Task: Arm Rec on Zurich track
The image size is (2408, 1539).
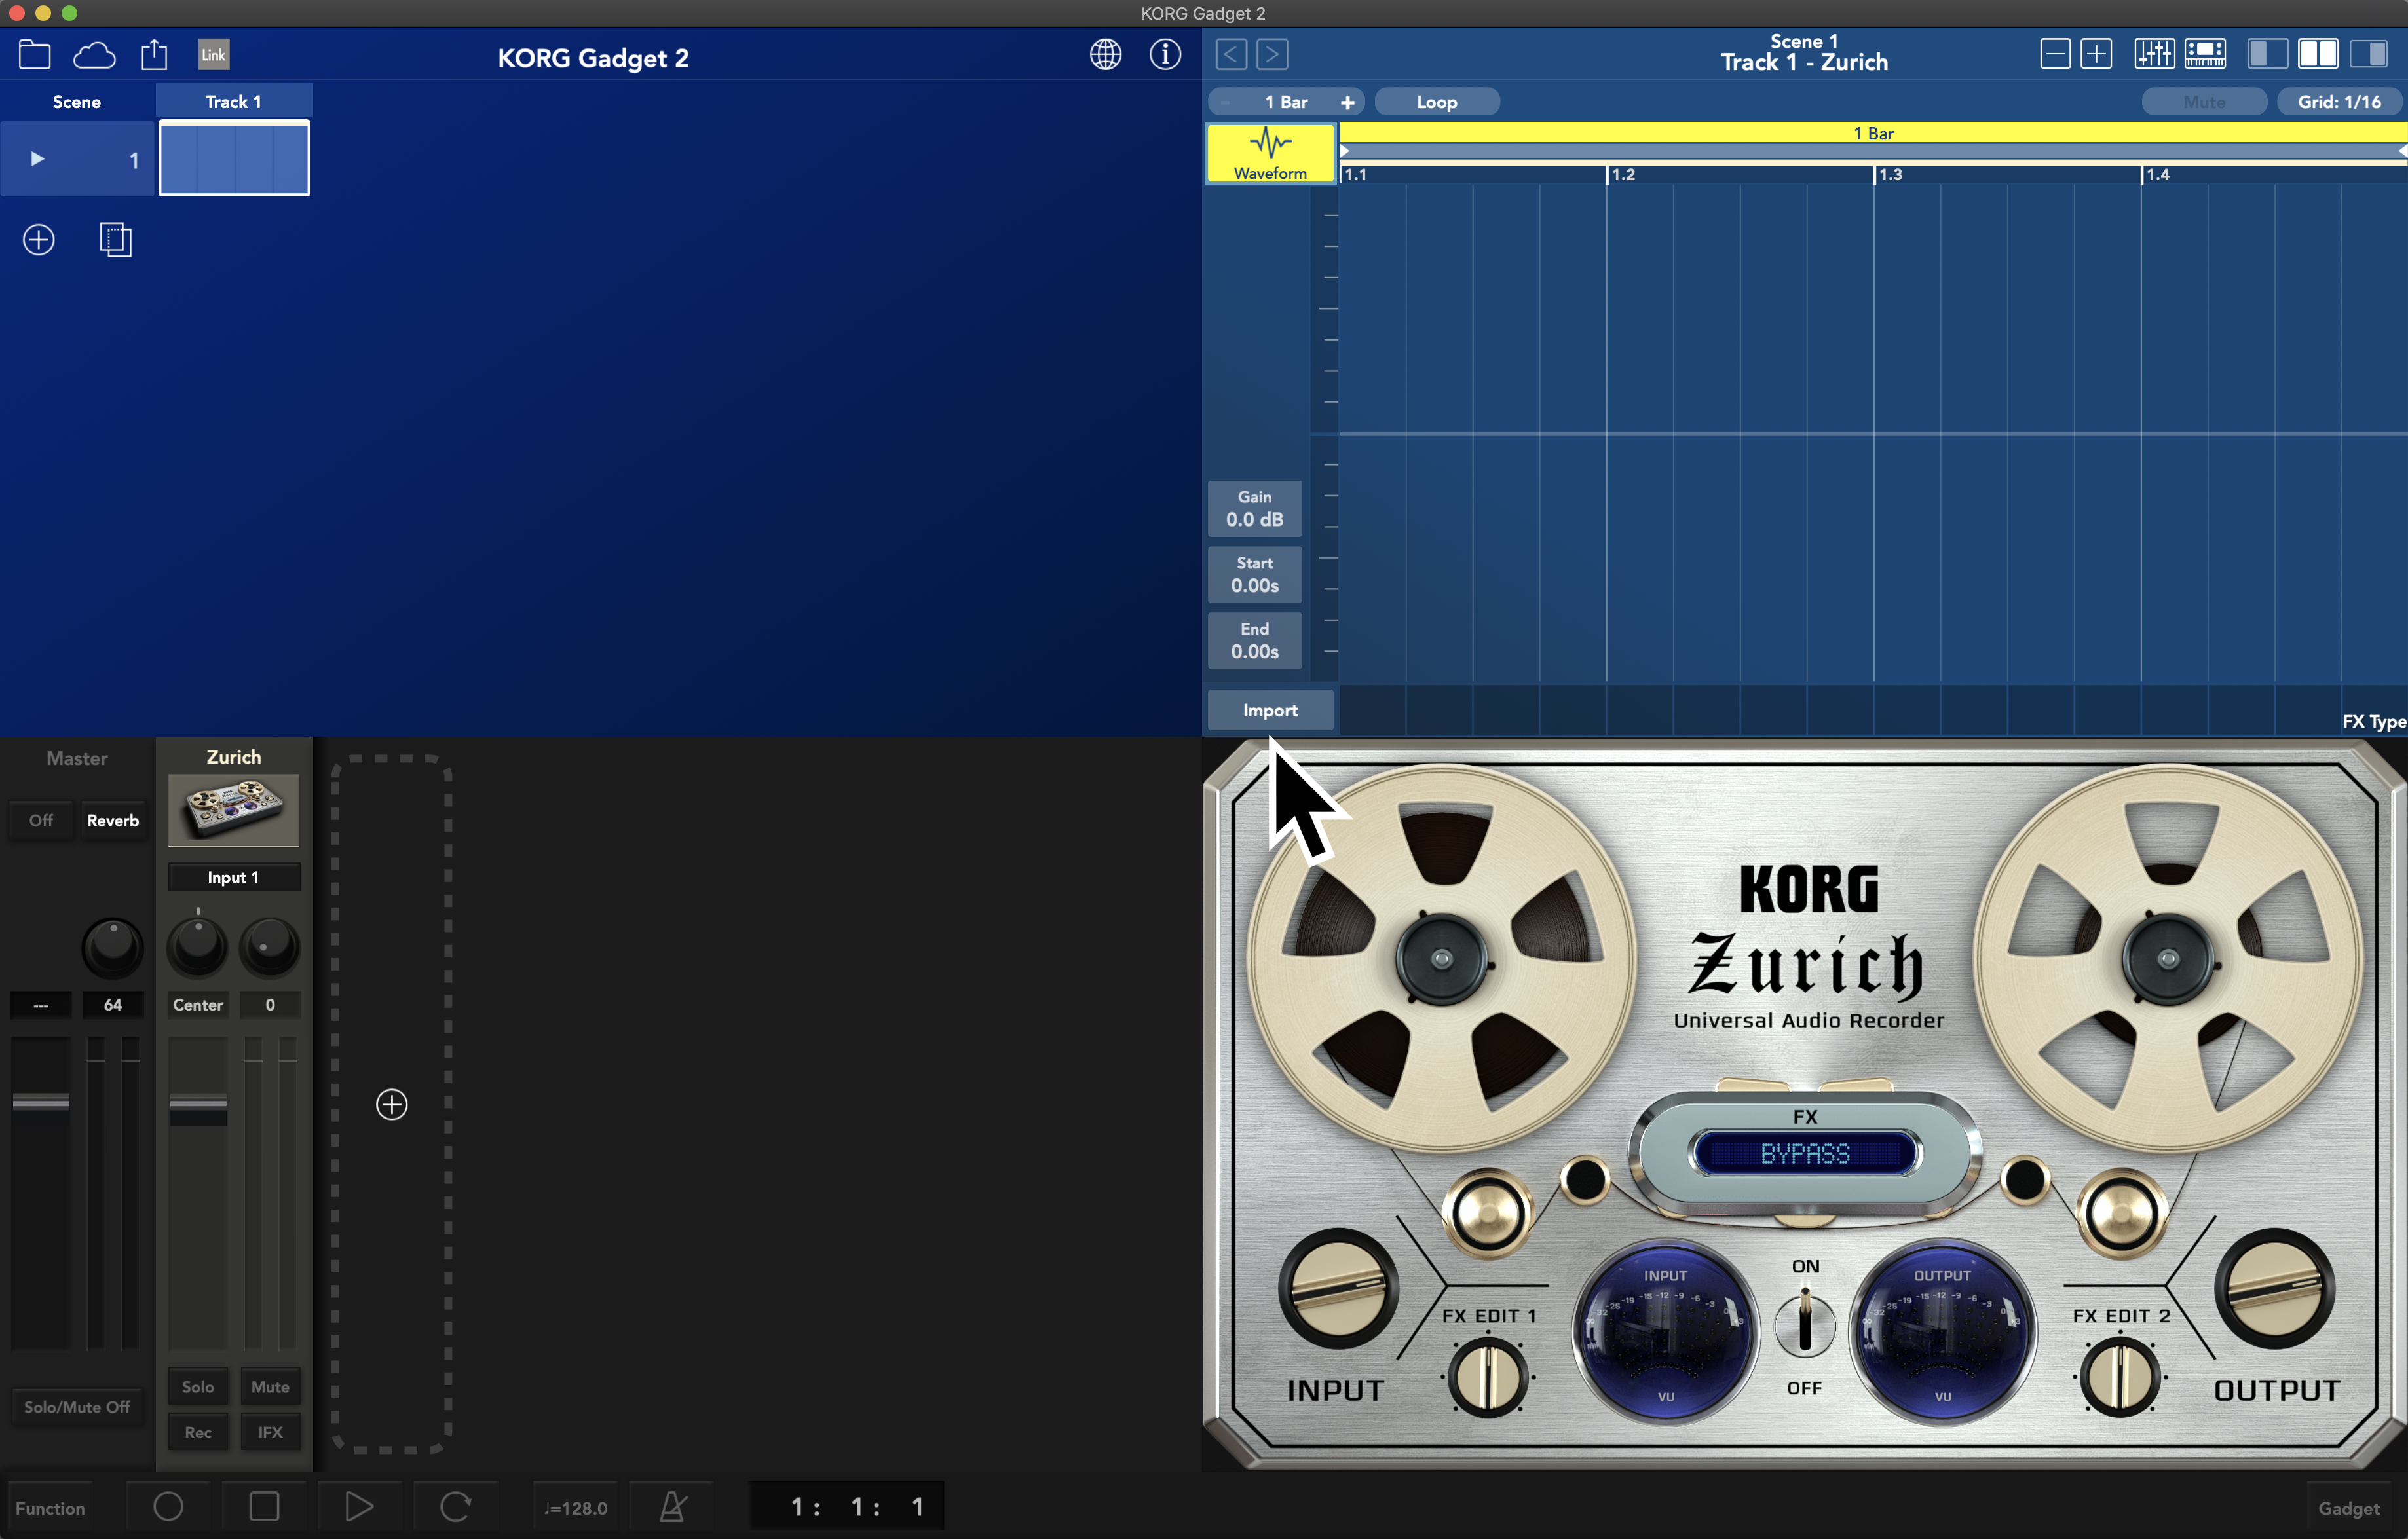Action: [x=198, y=1432]
